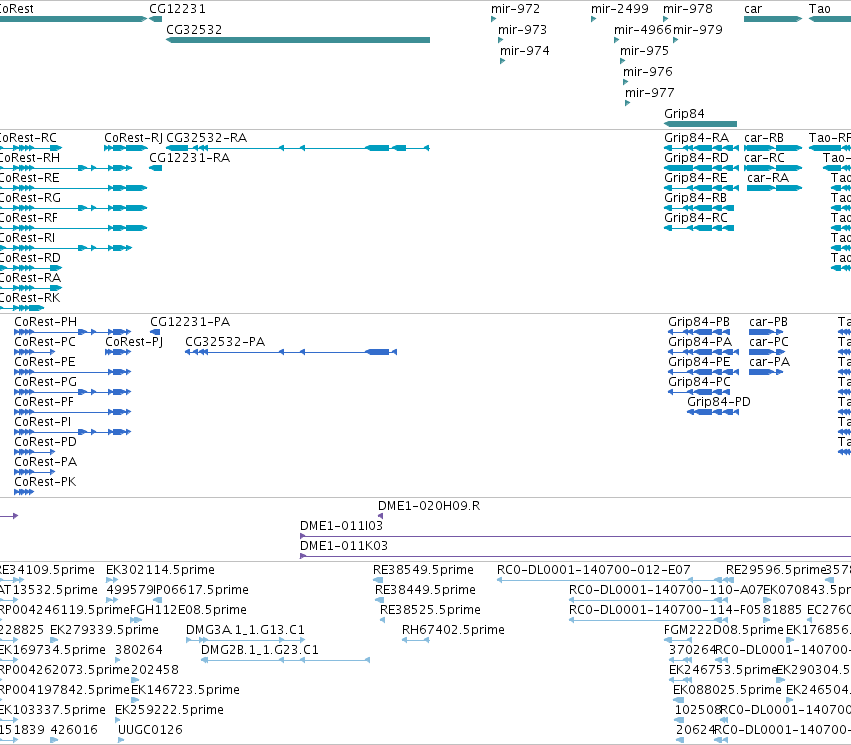The width and height of the screenshot is (851, 745).
Task: Click the RE38525.5prime EST label
Action: coord(430,610)
